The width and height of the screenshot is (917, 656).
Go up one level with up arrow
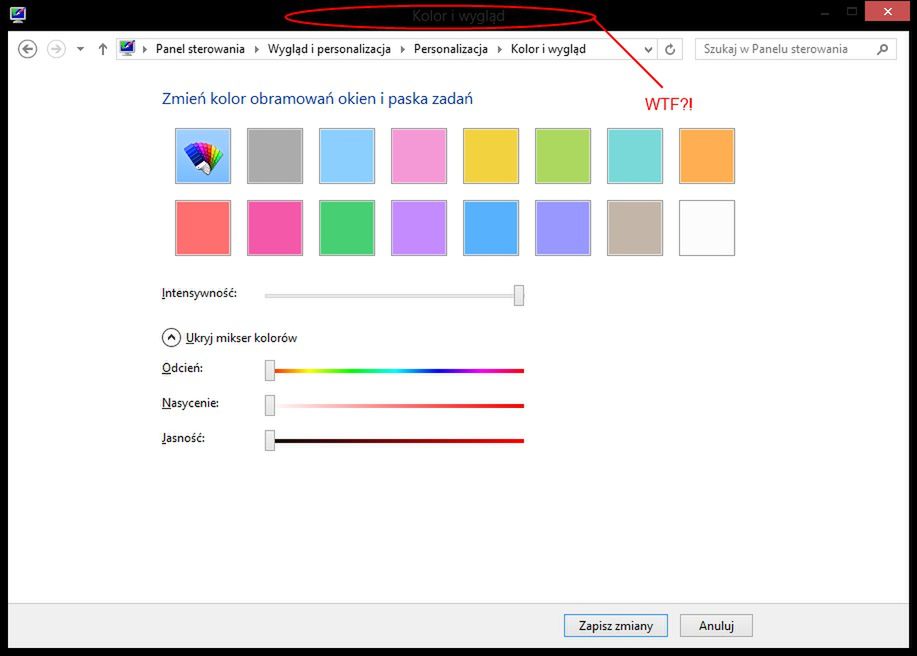tap(103, 49)
